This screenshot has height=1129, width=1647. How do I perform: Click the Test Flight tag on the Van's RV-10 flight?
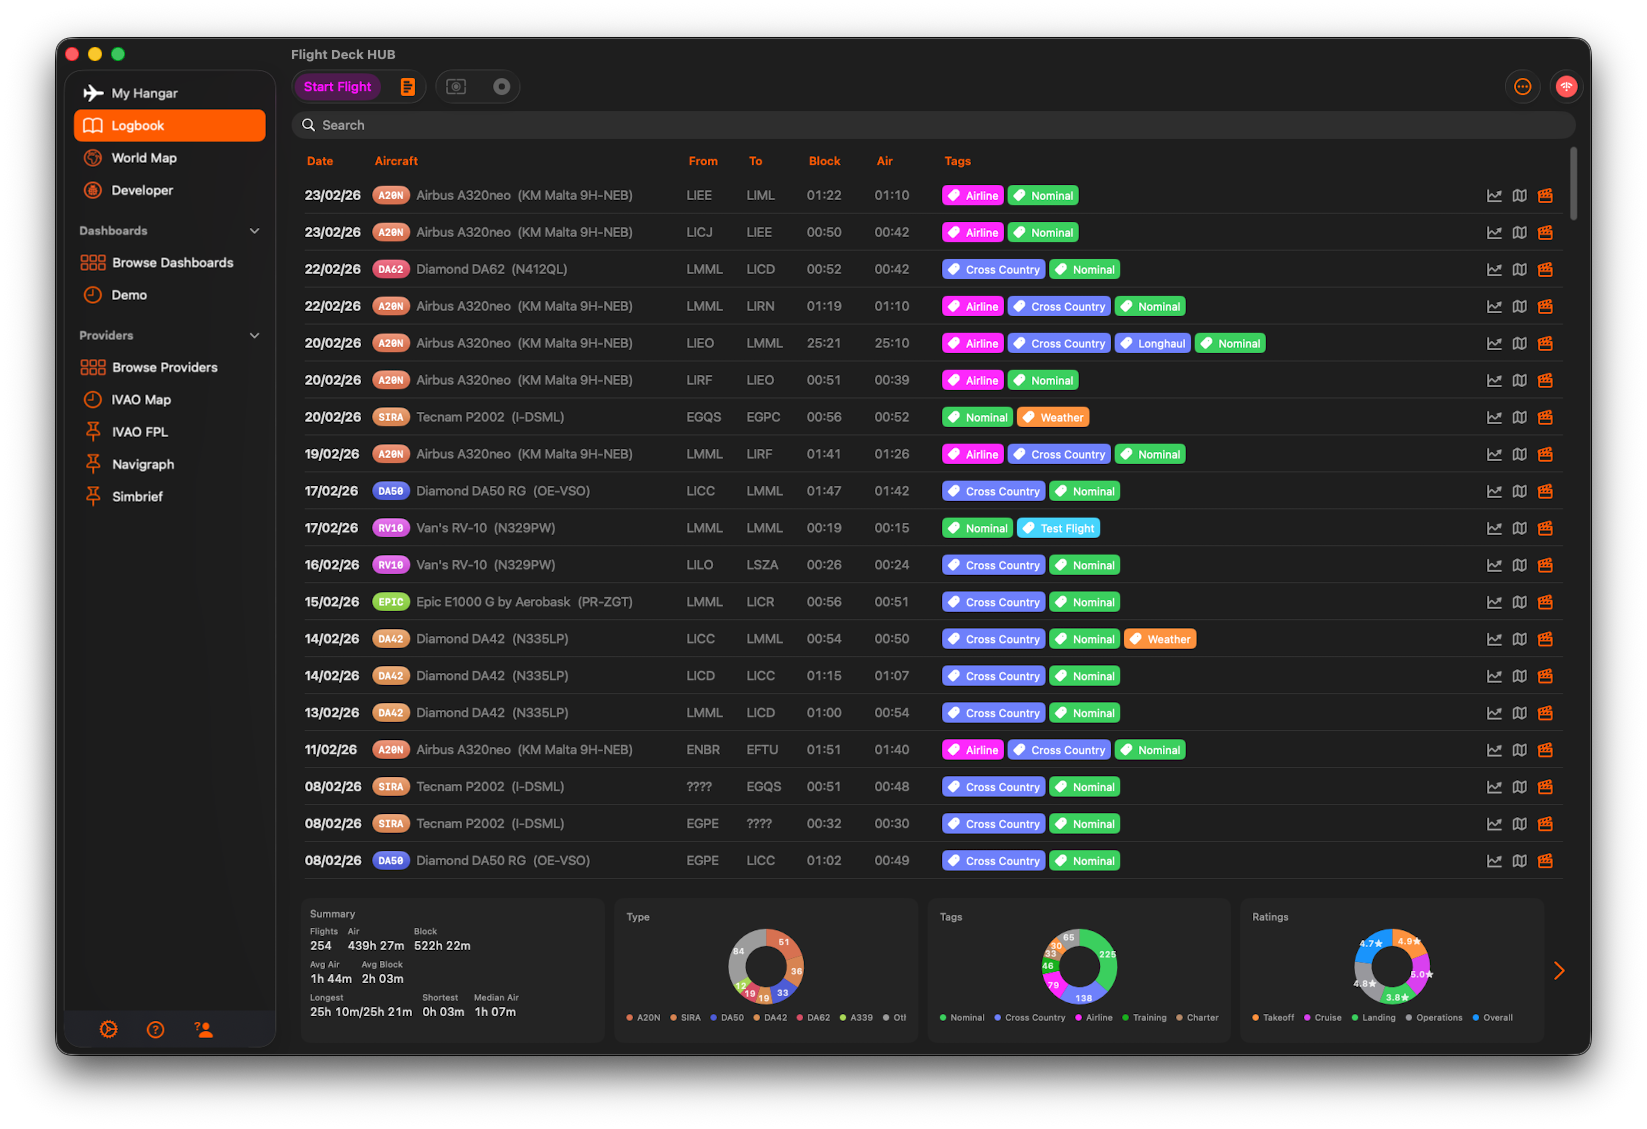[1058, 528]
